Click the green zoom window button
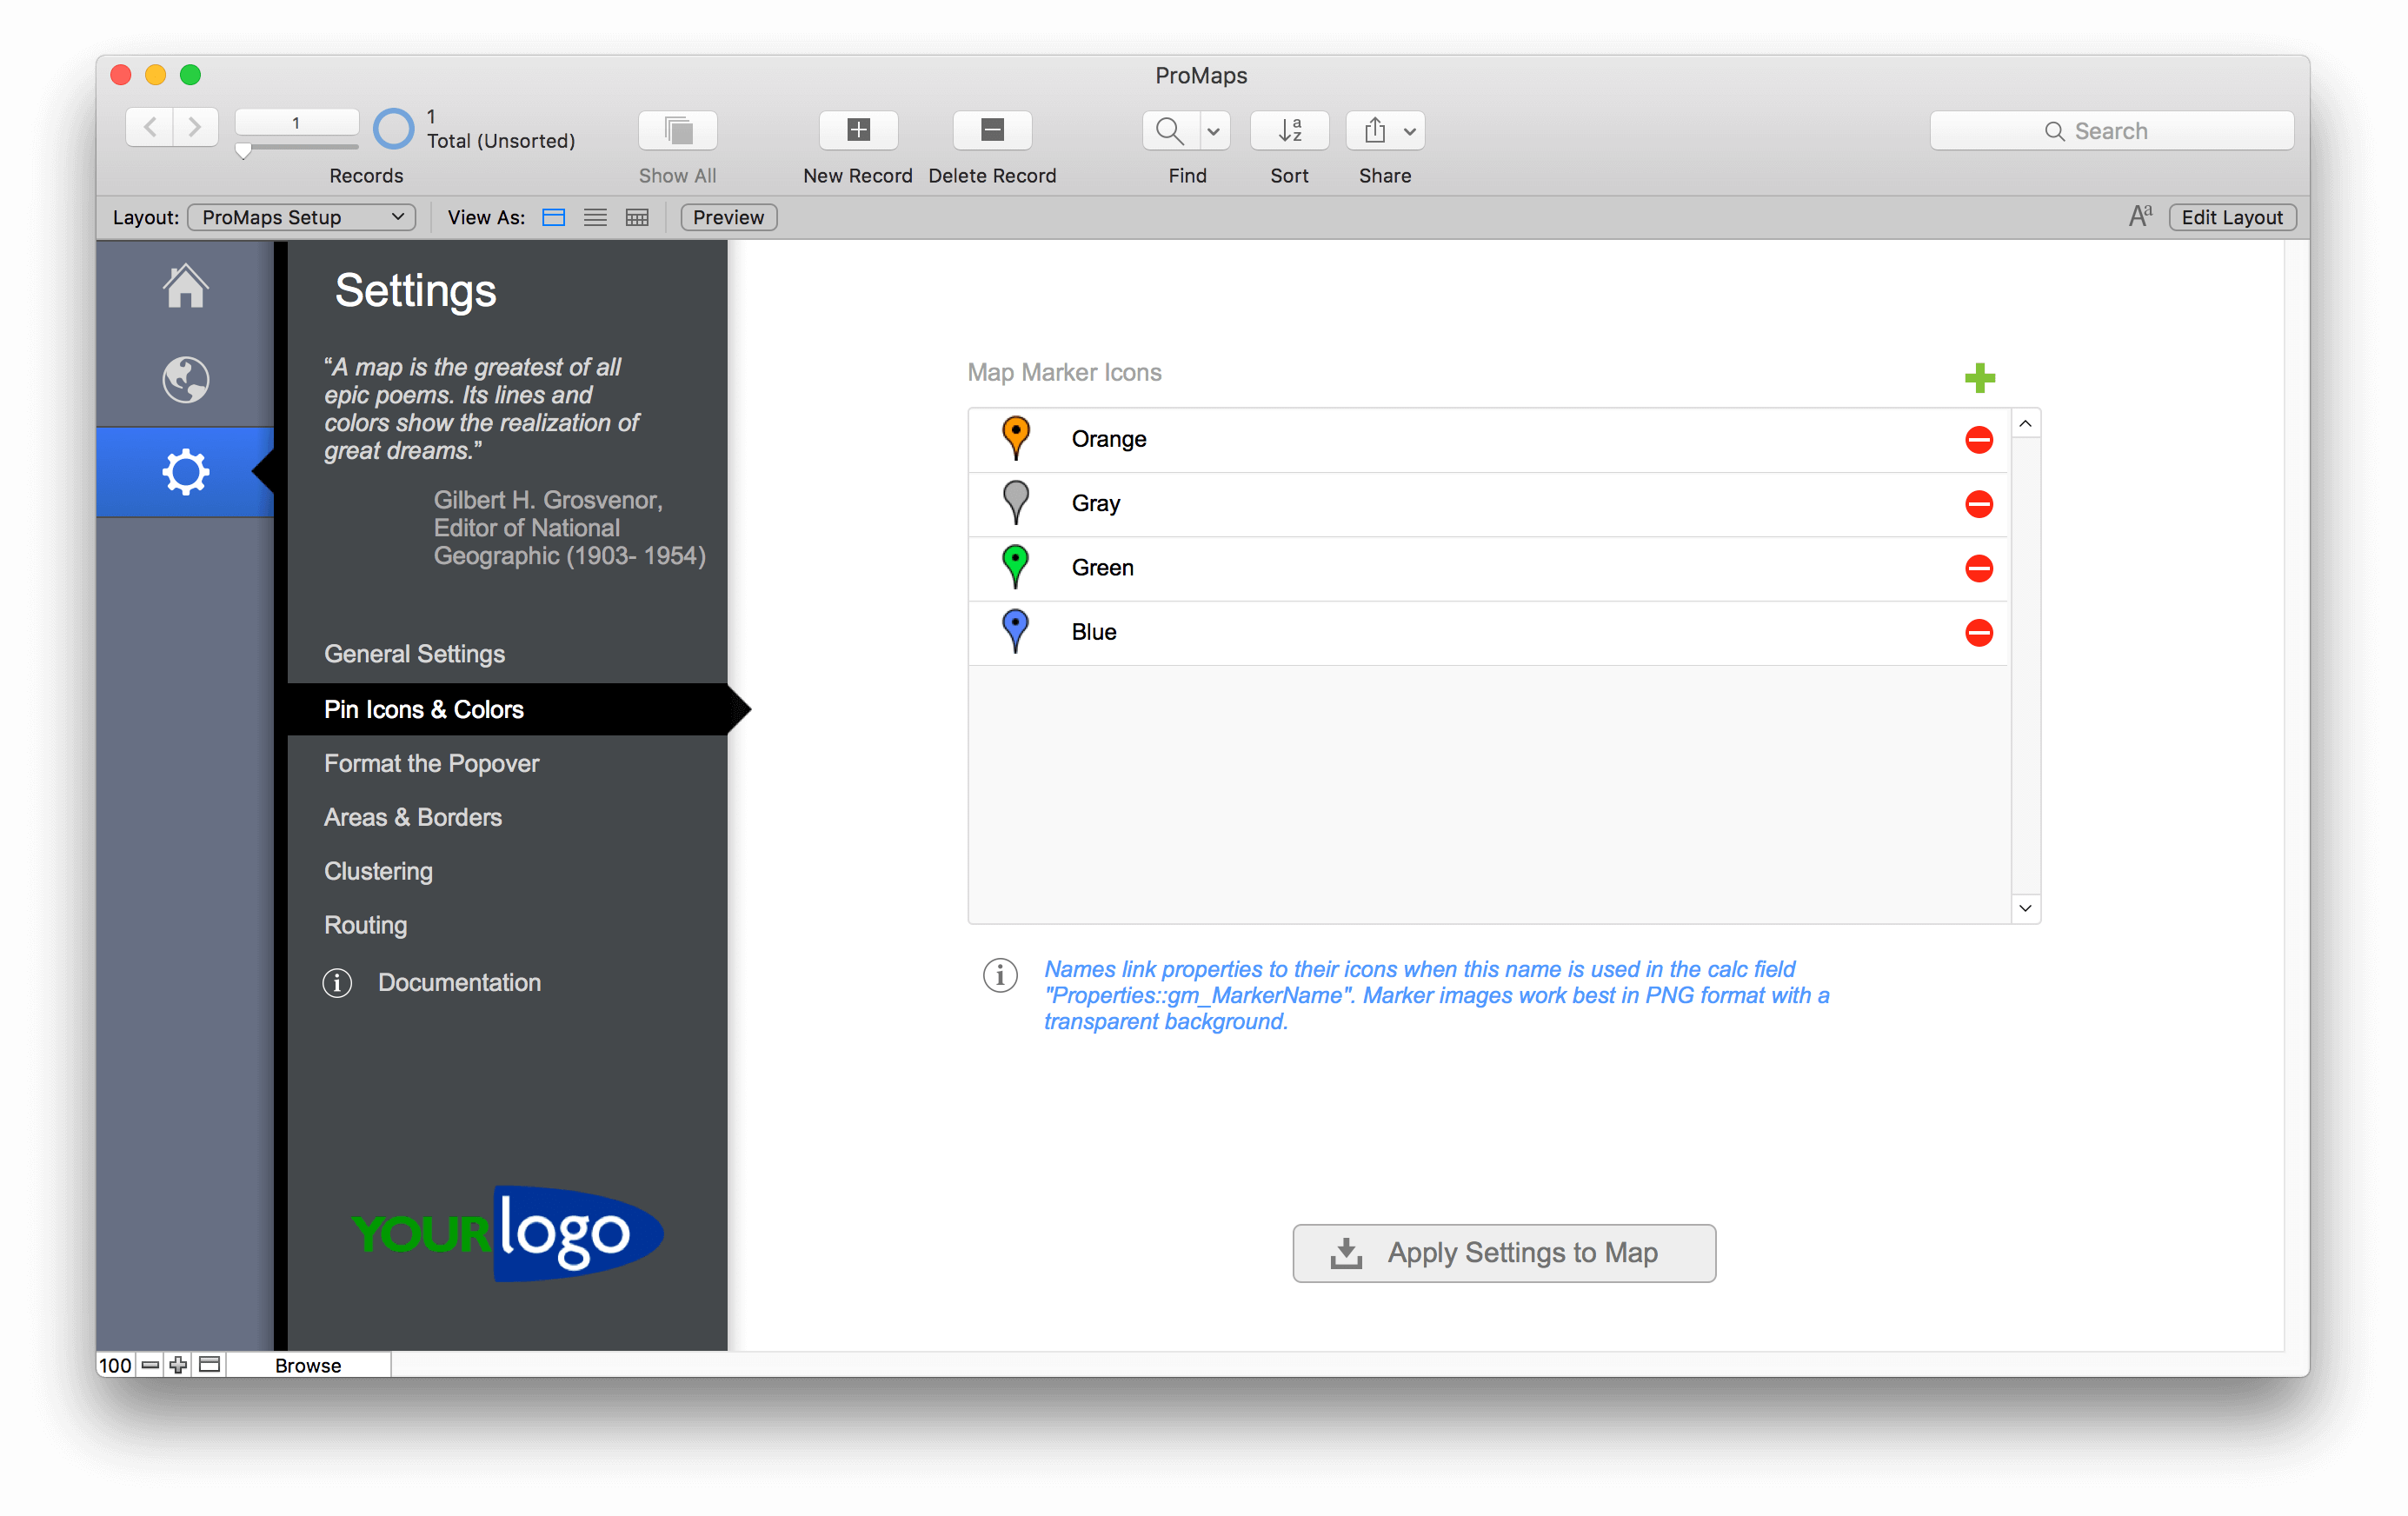This screenshot has width=2408, height=1516. [190, 75]
